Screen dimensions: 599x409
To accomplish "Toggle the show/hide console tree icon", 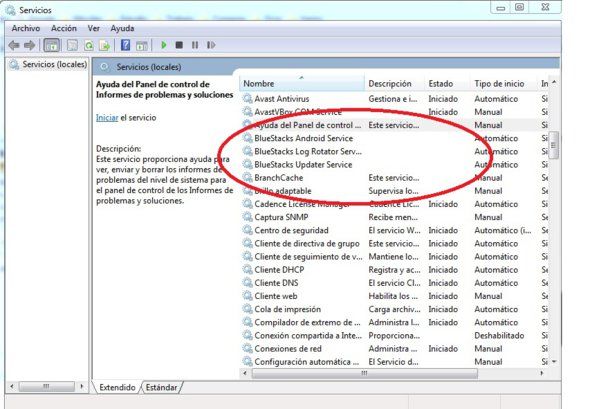I will click(x=52, y=45).
